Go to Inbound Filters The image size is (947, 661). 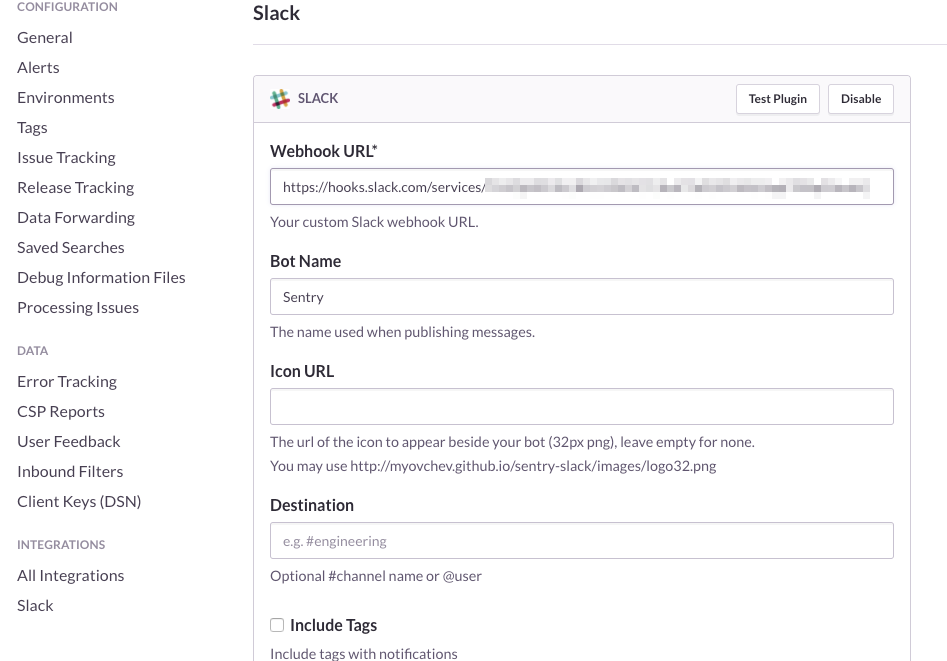(x=70, y=471)
